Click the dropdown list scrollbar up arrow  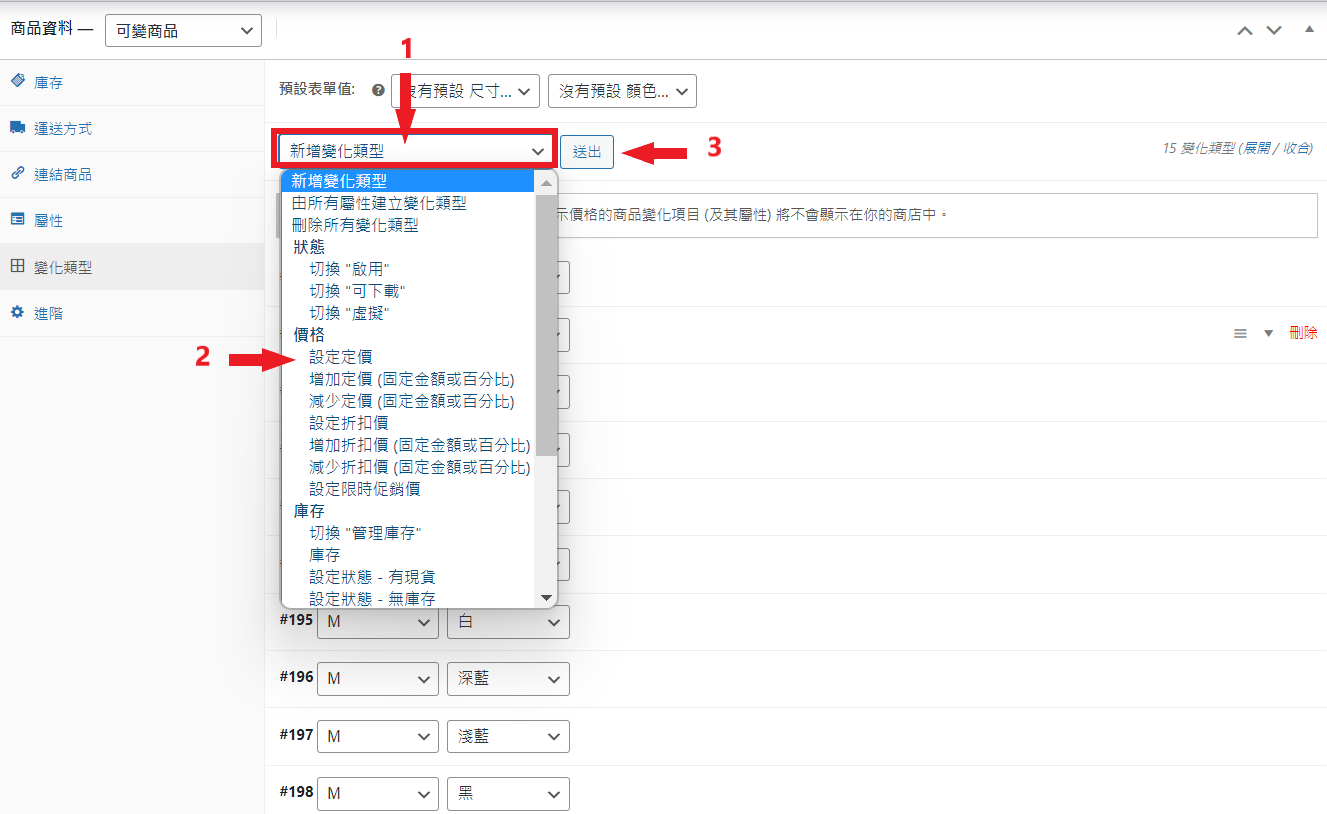point(546,183)
